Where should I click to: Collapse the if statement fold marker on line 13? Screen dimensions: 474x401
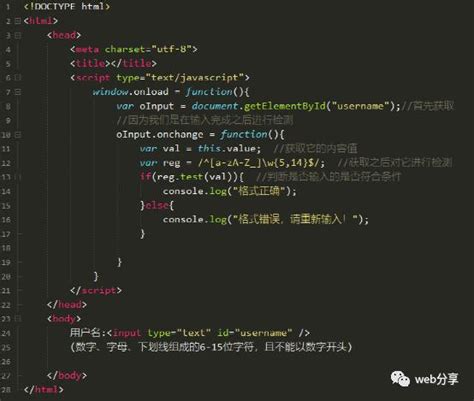tap(18, 177)
